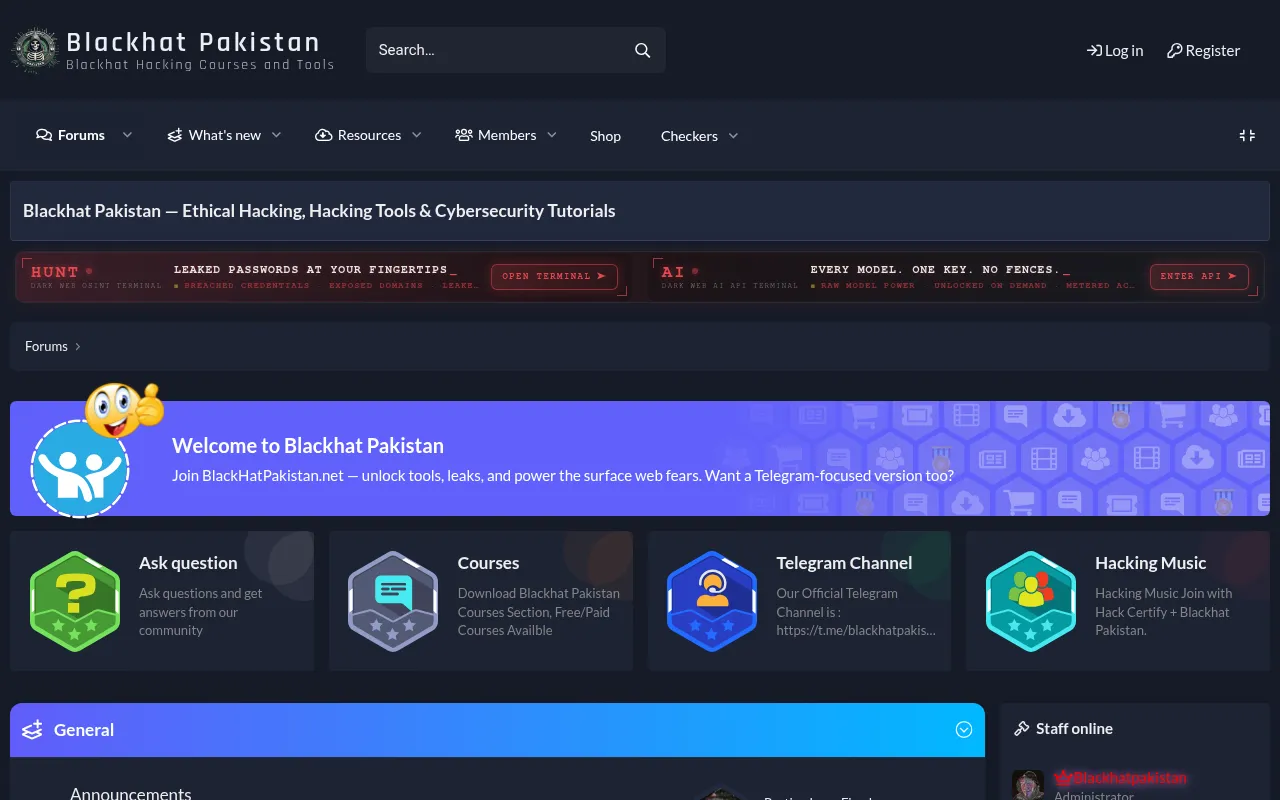
Task: Click the HUNT terminal banner title
Action: pos(55,272)
